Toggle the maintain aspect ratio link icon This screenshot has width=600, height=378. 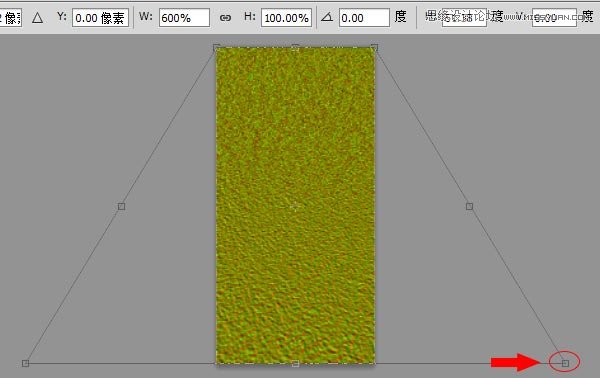(x=225, y=18)
